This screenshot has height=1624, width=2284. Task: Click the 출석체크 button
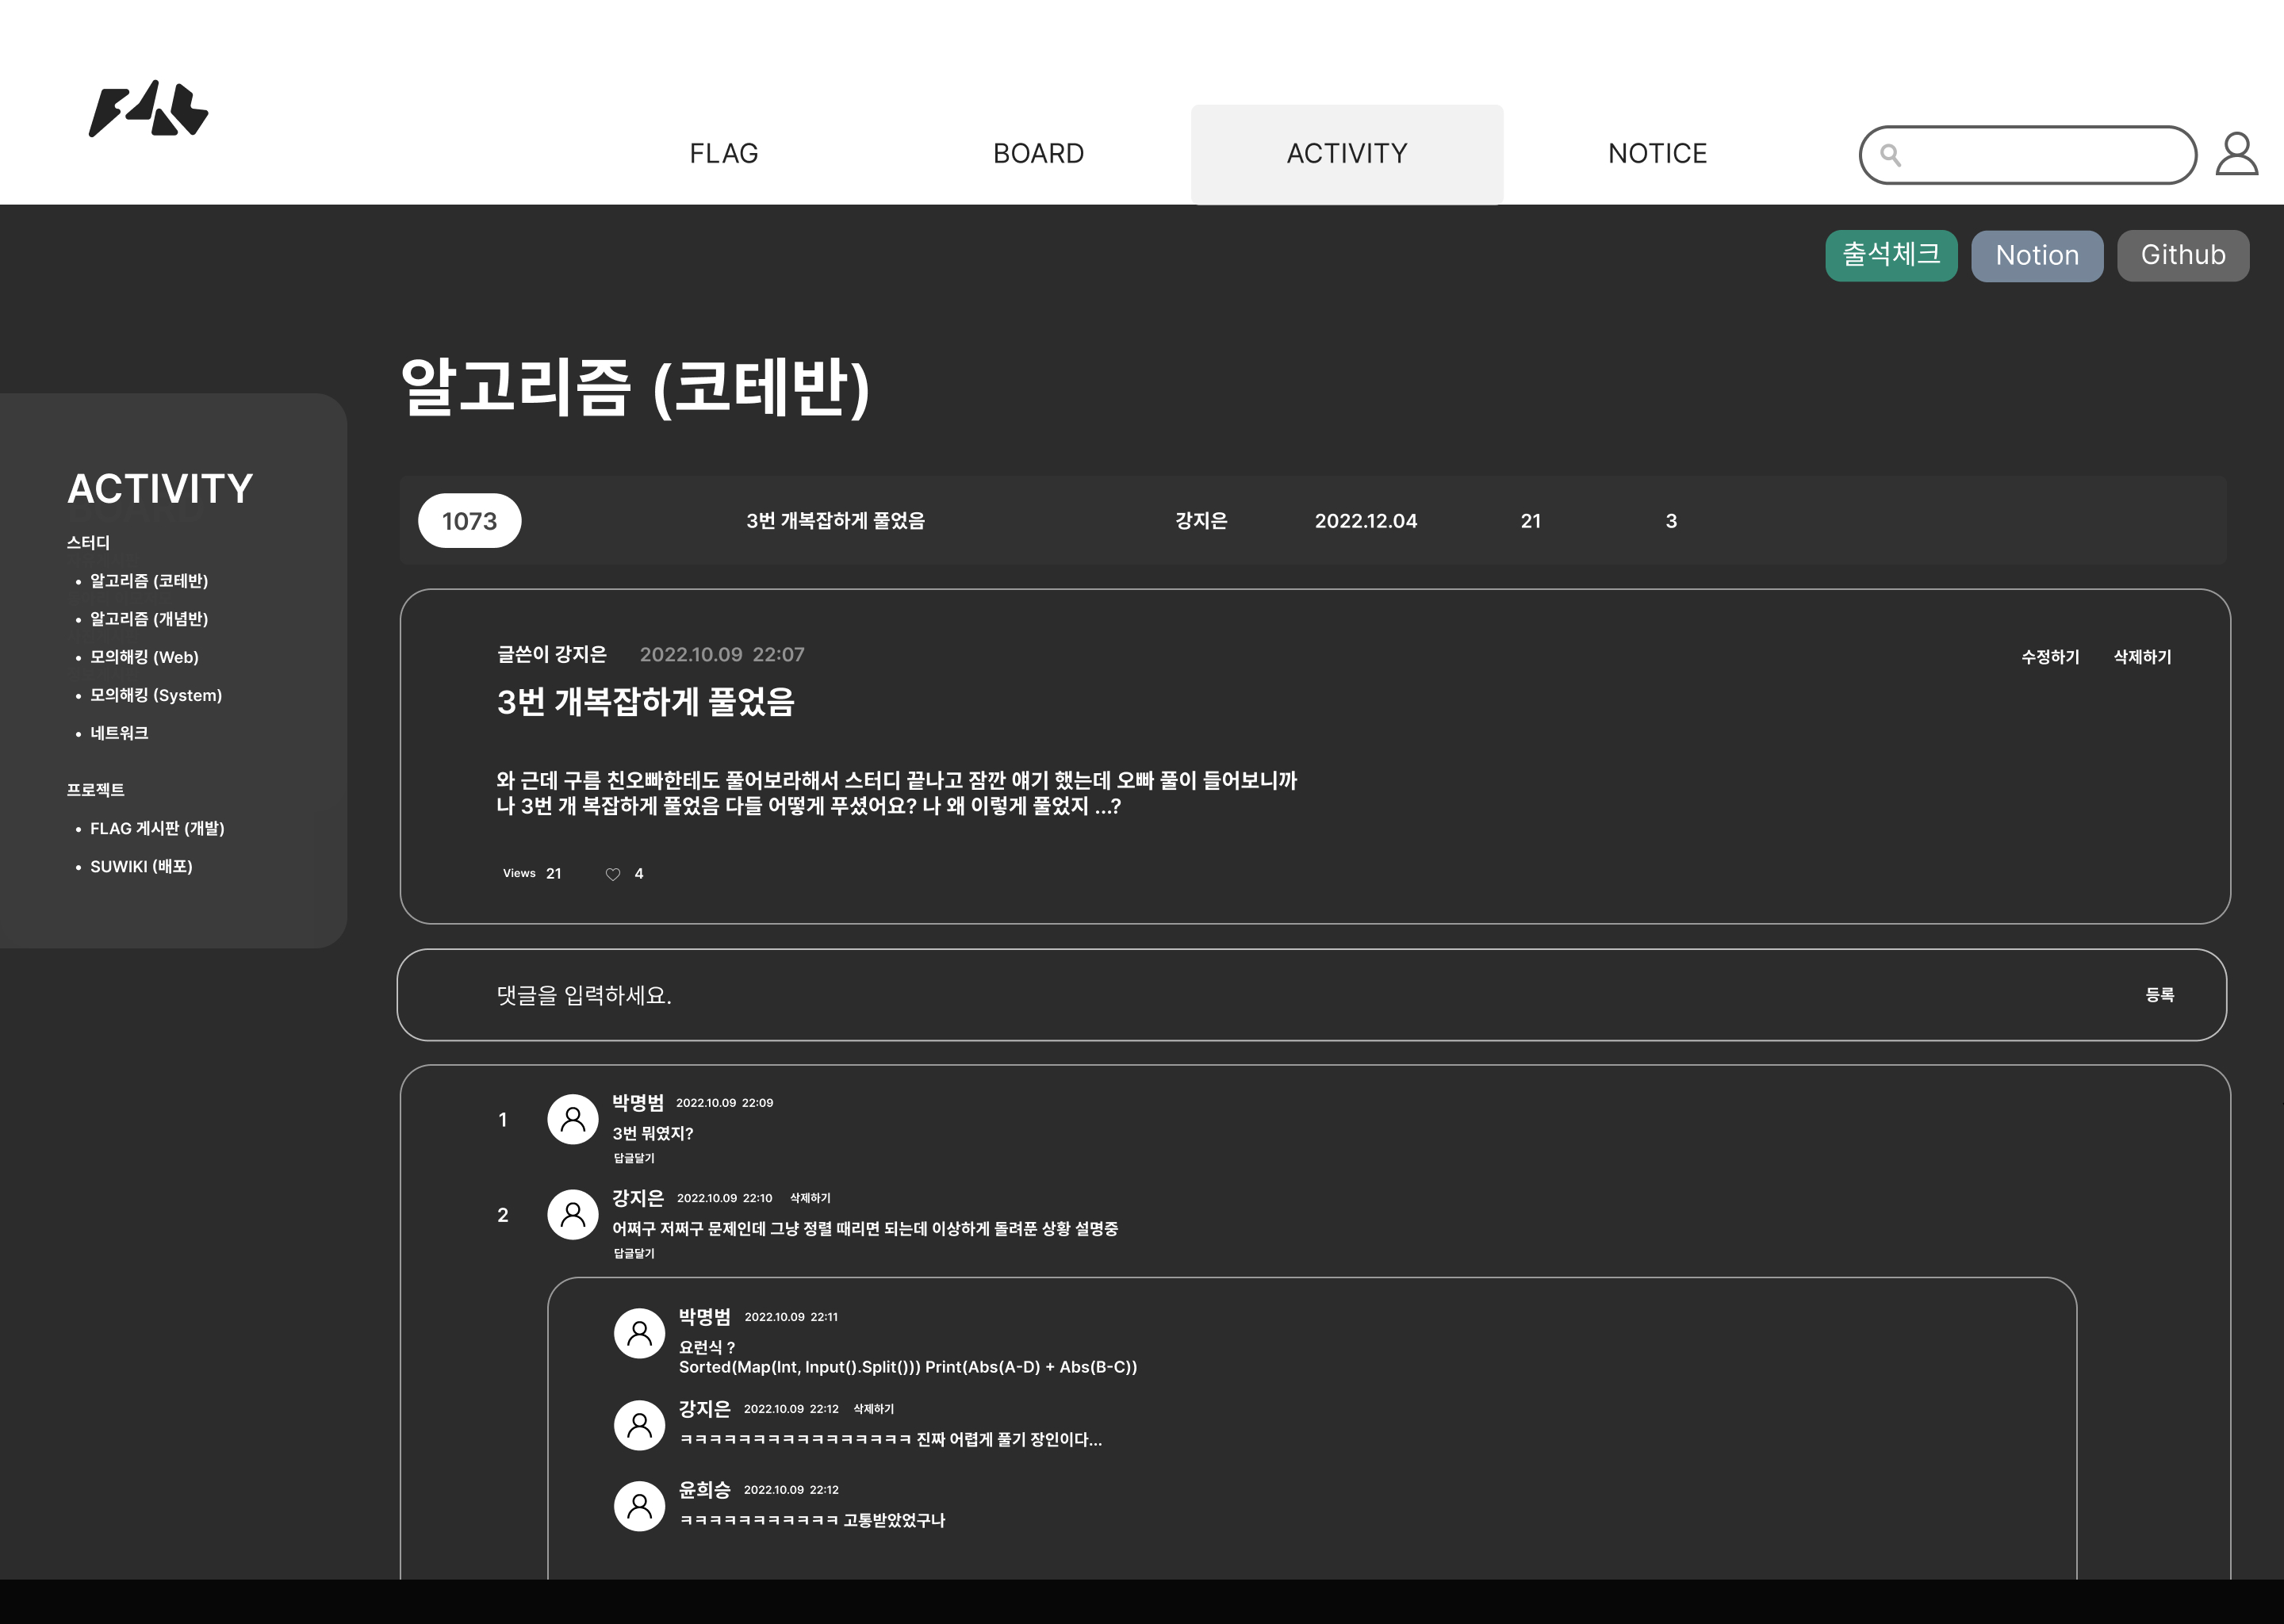coord(1891,255)
